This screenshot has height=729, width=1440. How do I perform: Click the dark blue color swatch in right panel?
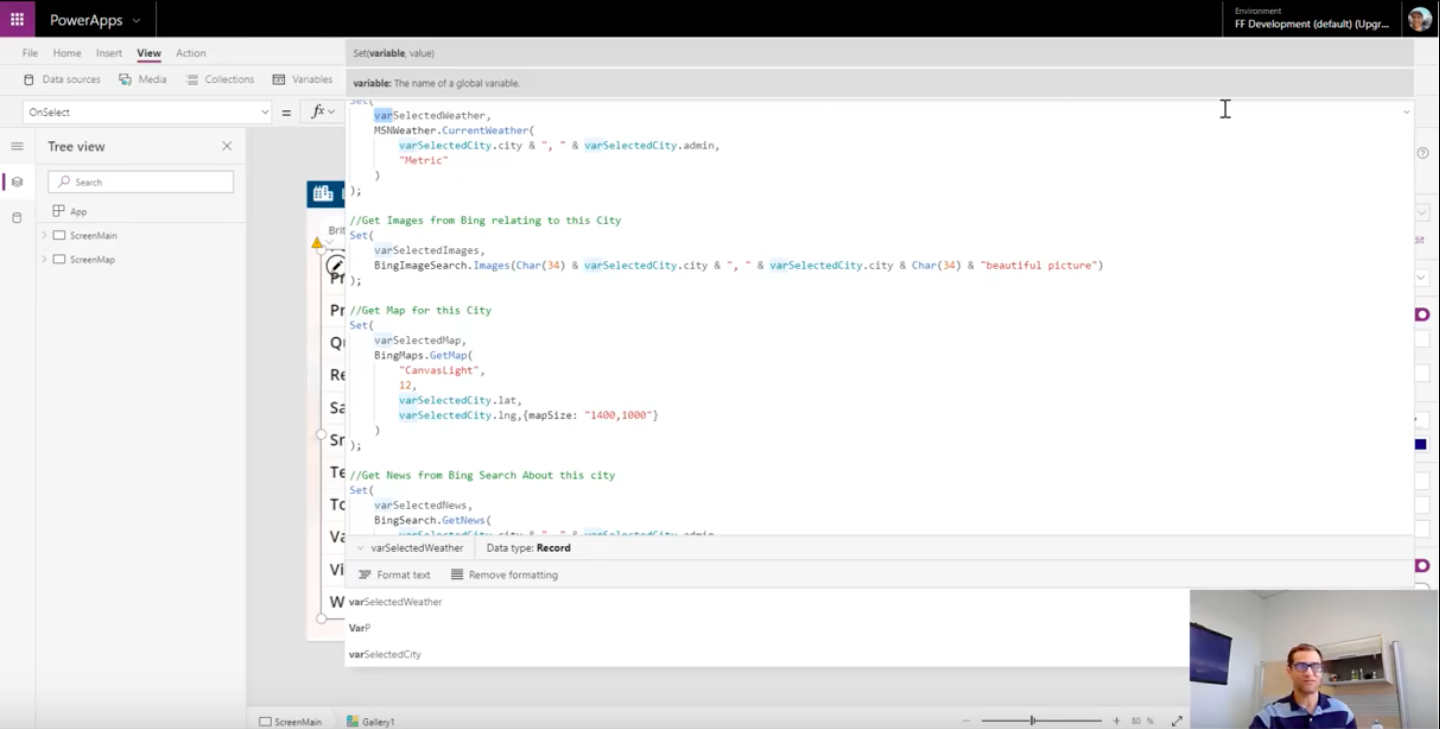[1421, 444]
